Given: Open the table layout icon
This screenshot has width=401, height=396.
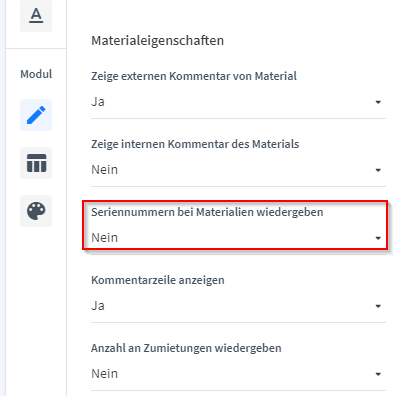Looking at the screenshot, I should click(x=36, y=163).
